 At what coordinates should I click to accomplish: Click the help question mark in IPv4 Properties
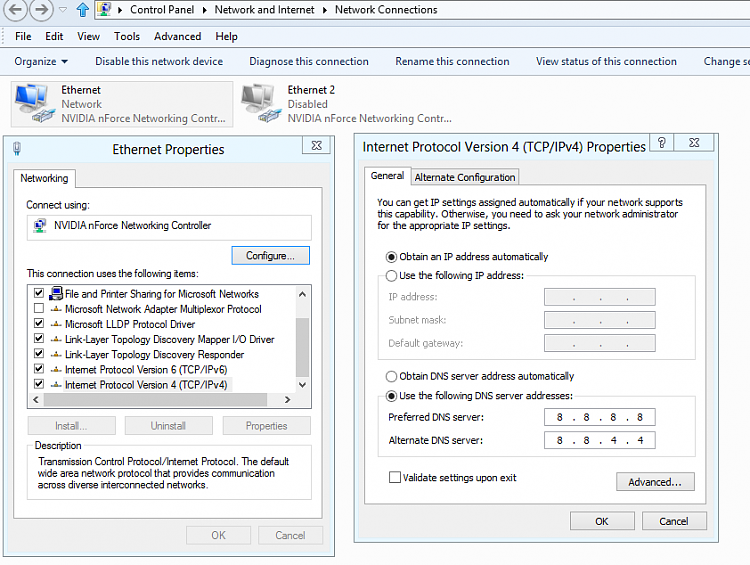[x=662, y=143]
